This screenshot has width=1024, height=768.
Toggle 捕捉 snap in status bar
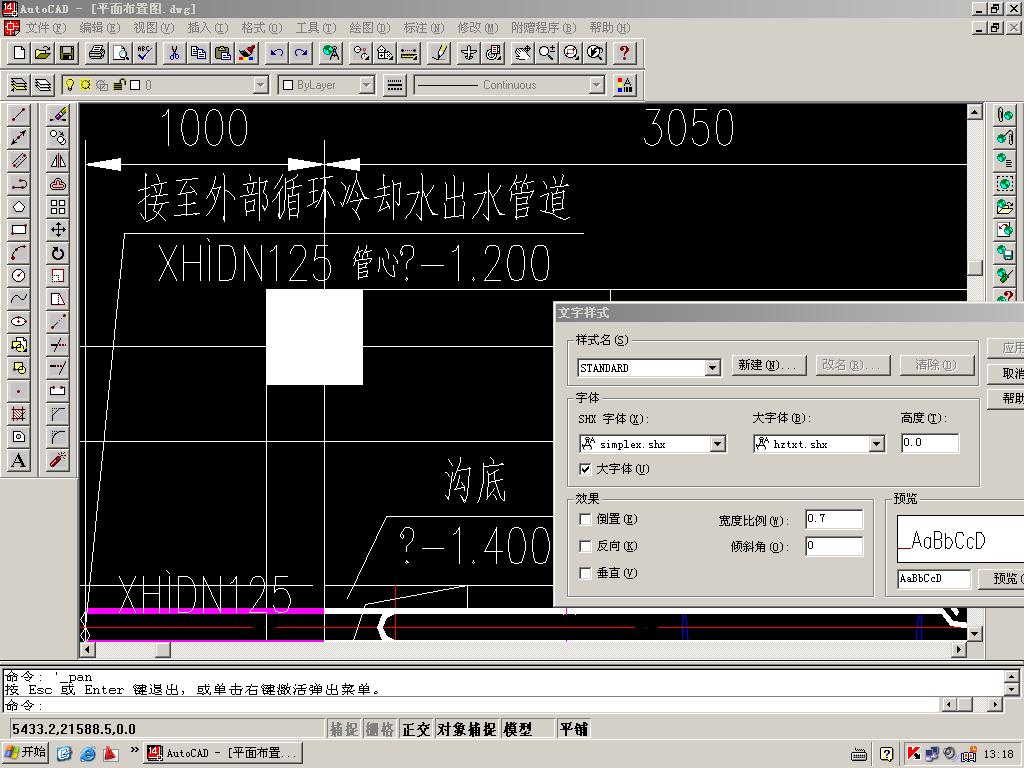[344, 729]
